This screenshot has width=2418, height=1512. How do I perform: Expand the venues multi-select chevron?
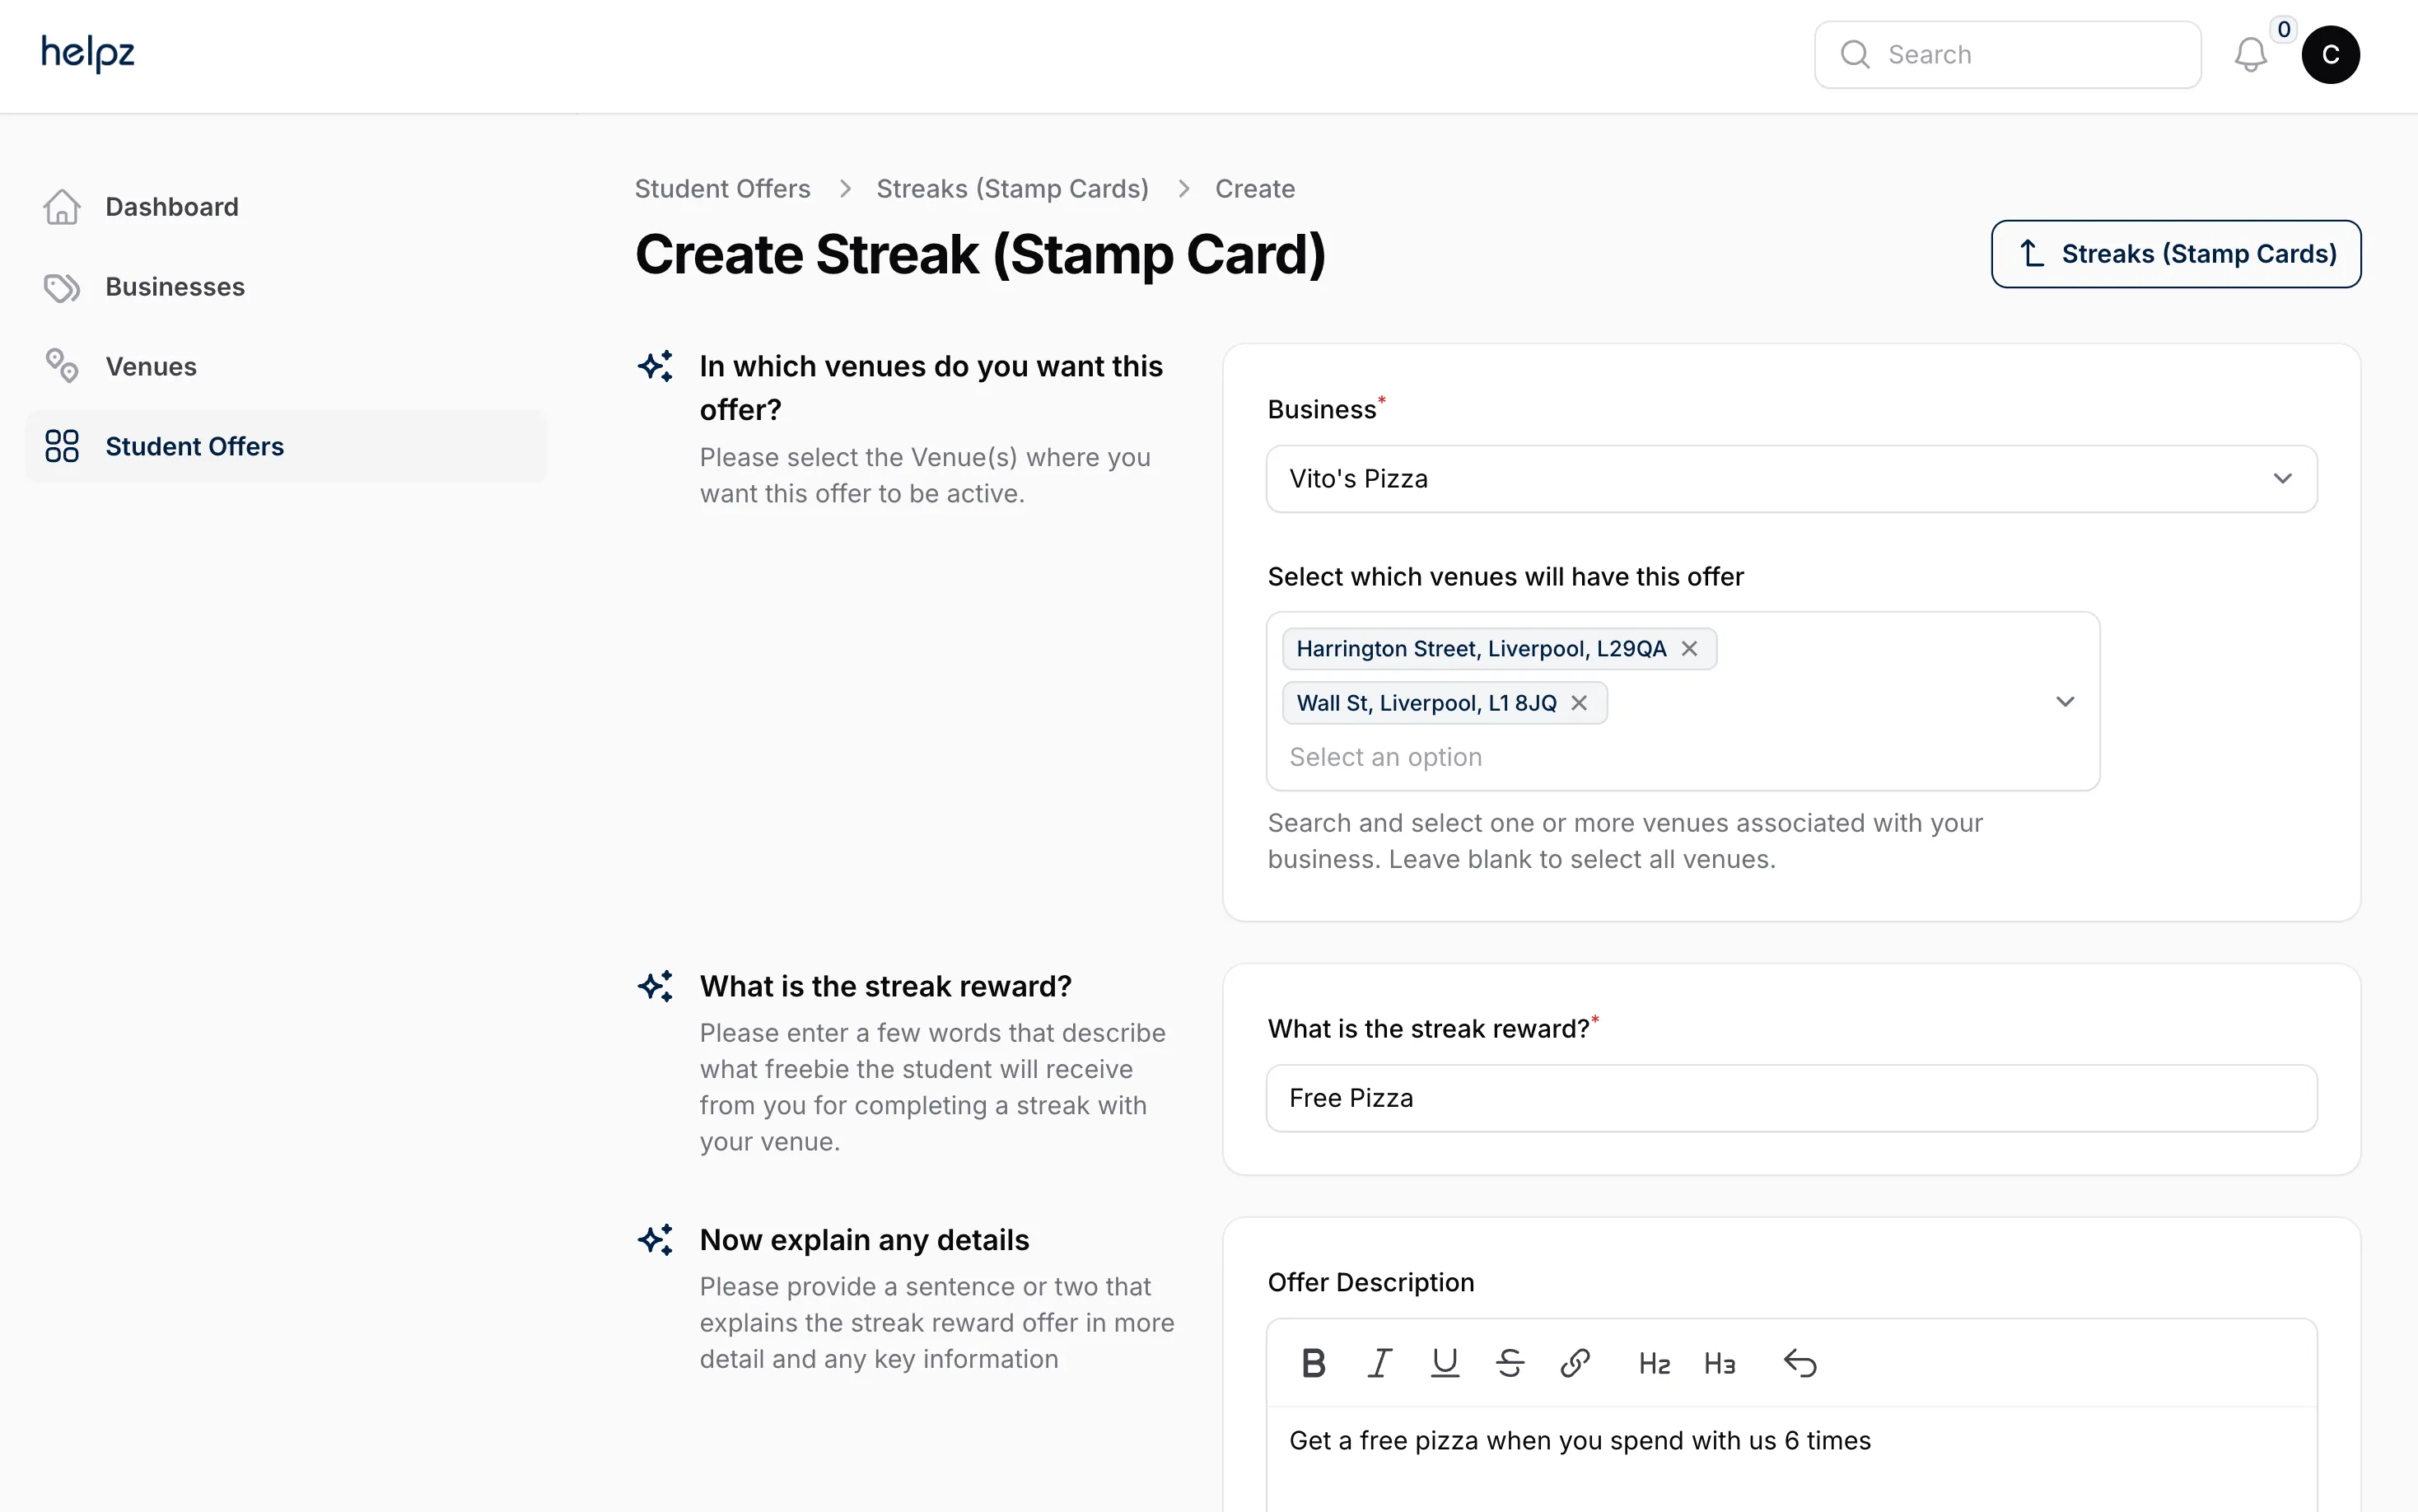[2064, 701]
